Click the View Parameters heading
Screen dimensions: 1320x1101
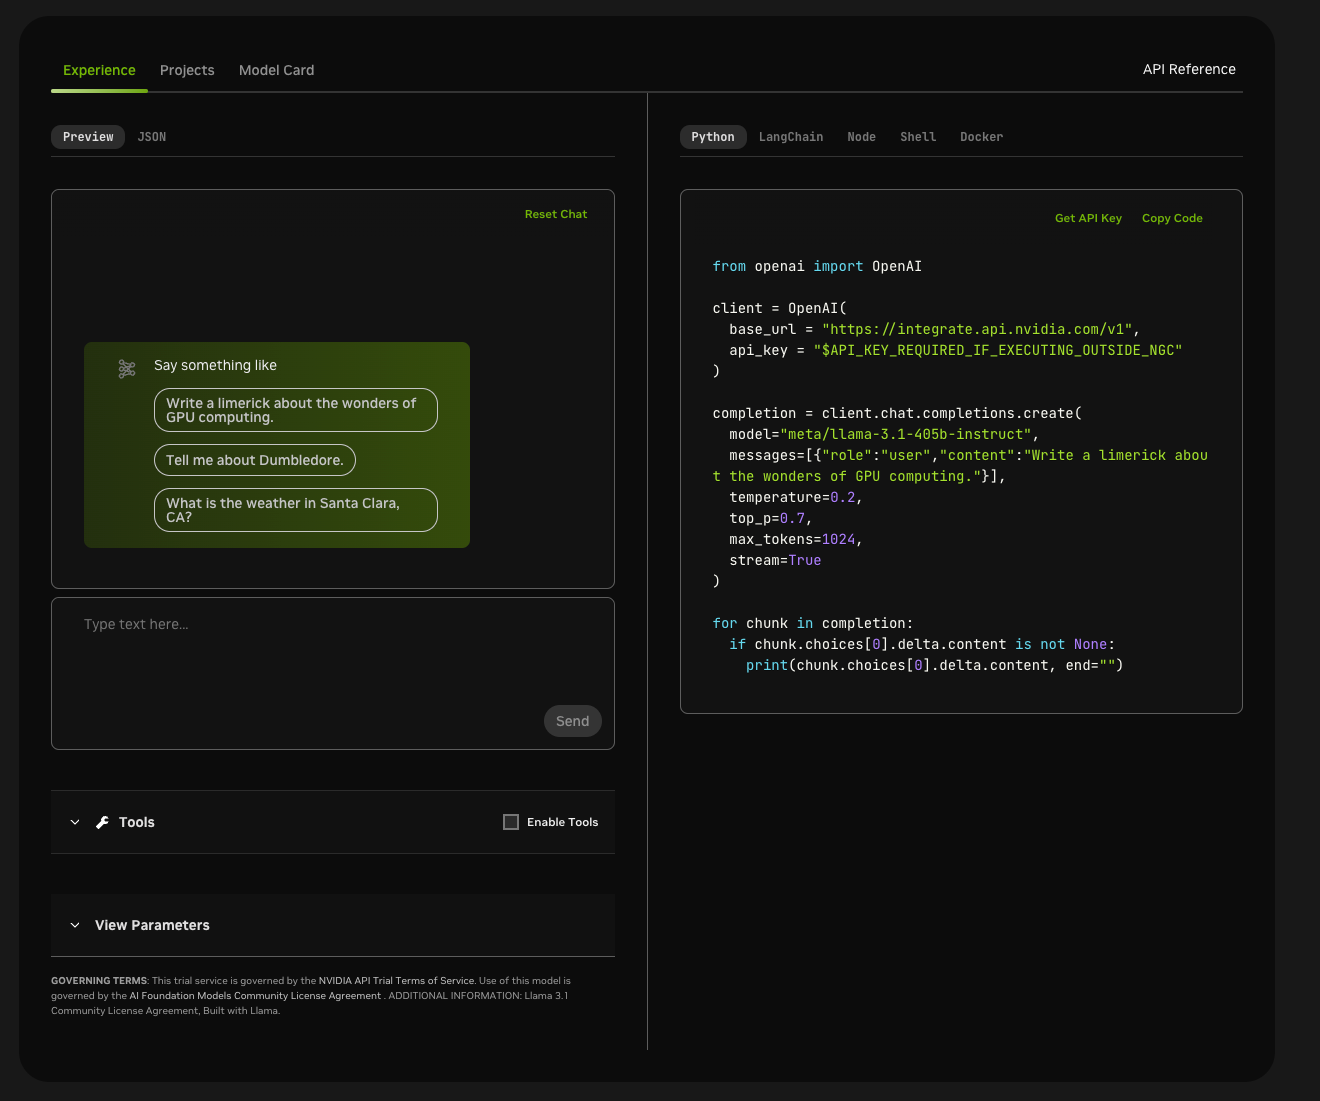152,925
